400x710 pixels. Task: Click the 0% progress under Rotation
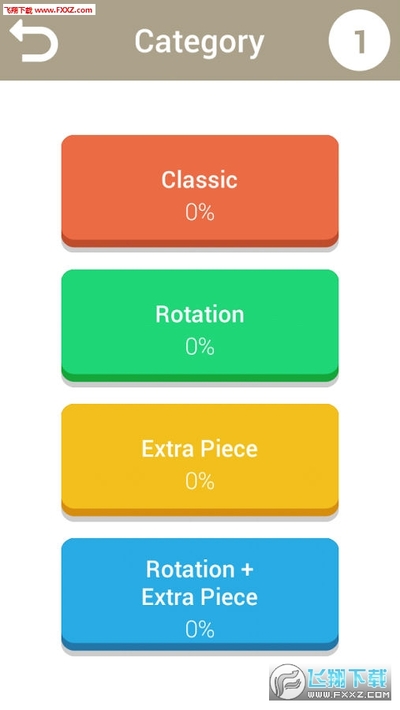(x=200, y=347)
